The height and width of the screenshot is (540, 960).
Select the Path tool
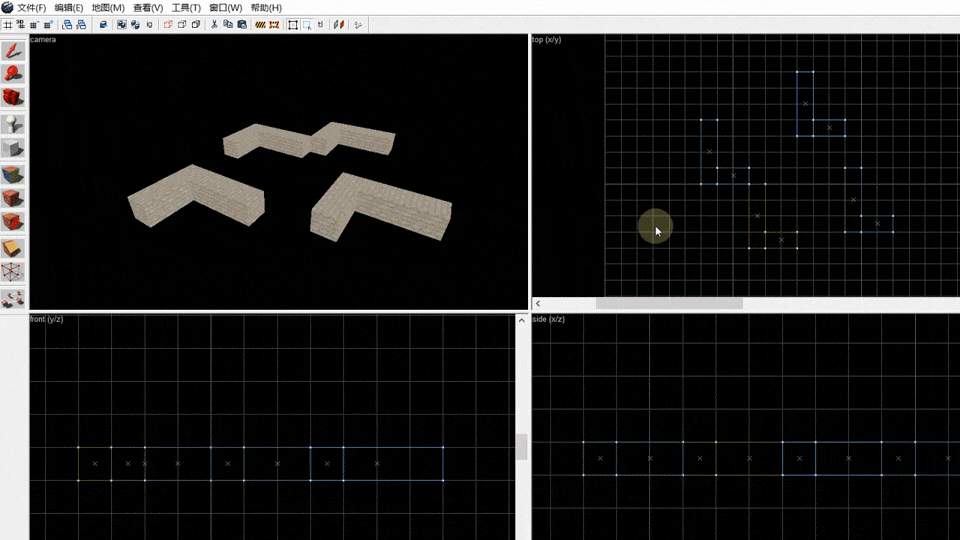pyautogui.click(x=13, y=299)
